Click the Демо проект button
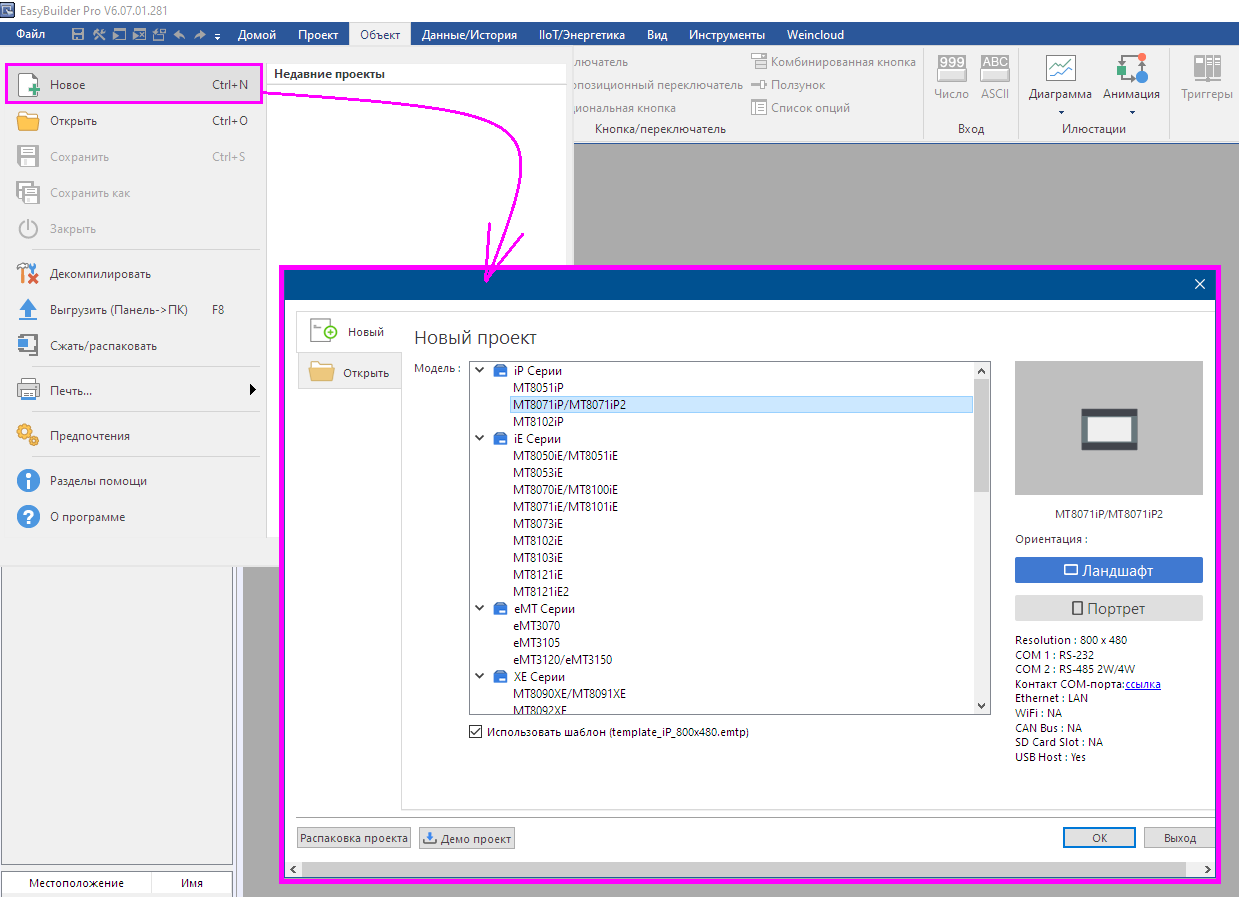Screen dimensions: 1239x897 tap(467, 838)
